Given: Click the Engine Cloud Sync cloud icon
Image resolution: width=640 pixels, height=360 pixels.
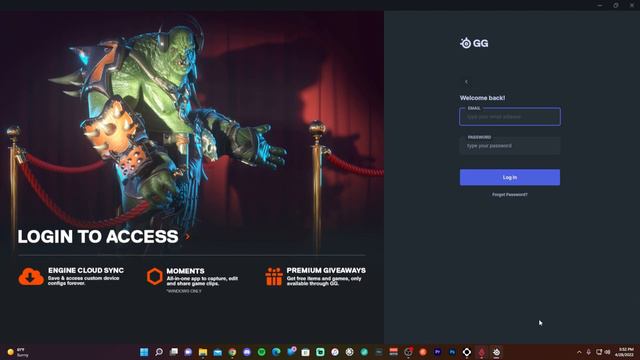Looking at the screenshot, I should click(31, 276).
